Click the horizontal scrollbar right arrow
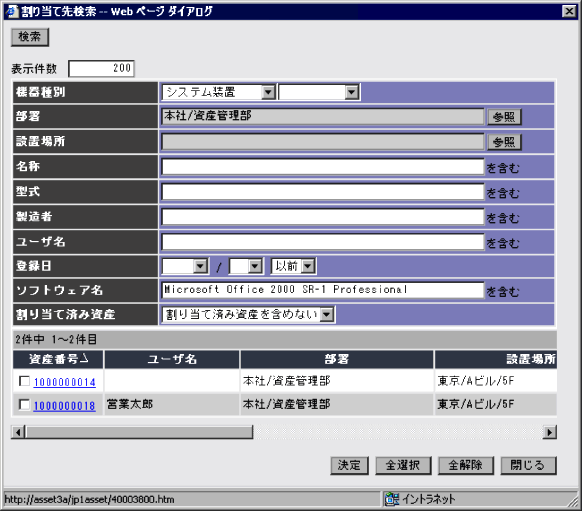This screenshot has height=511, width=582. tap(550, 432)
